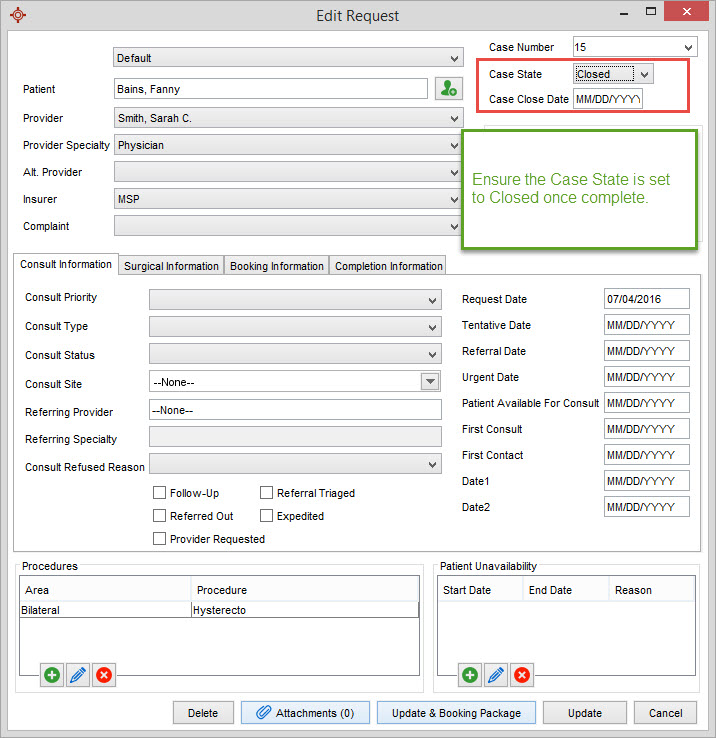This screenshot has width=716, height=738.
Task: Enable the Follow-Up checkbox
Action: (x=160, y=493)
